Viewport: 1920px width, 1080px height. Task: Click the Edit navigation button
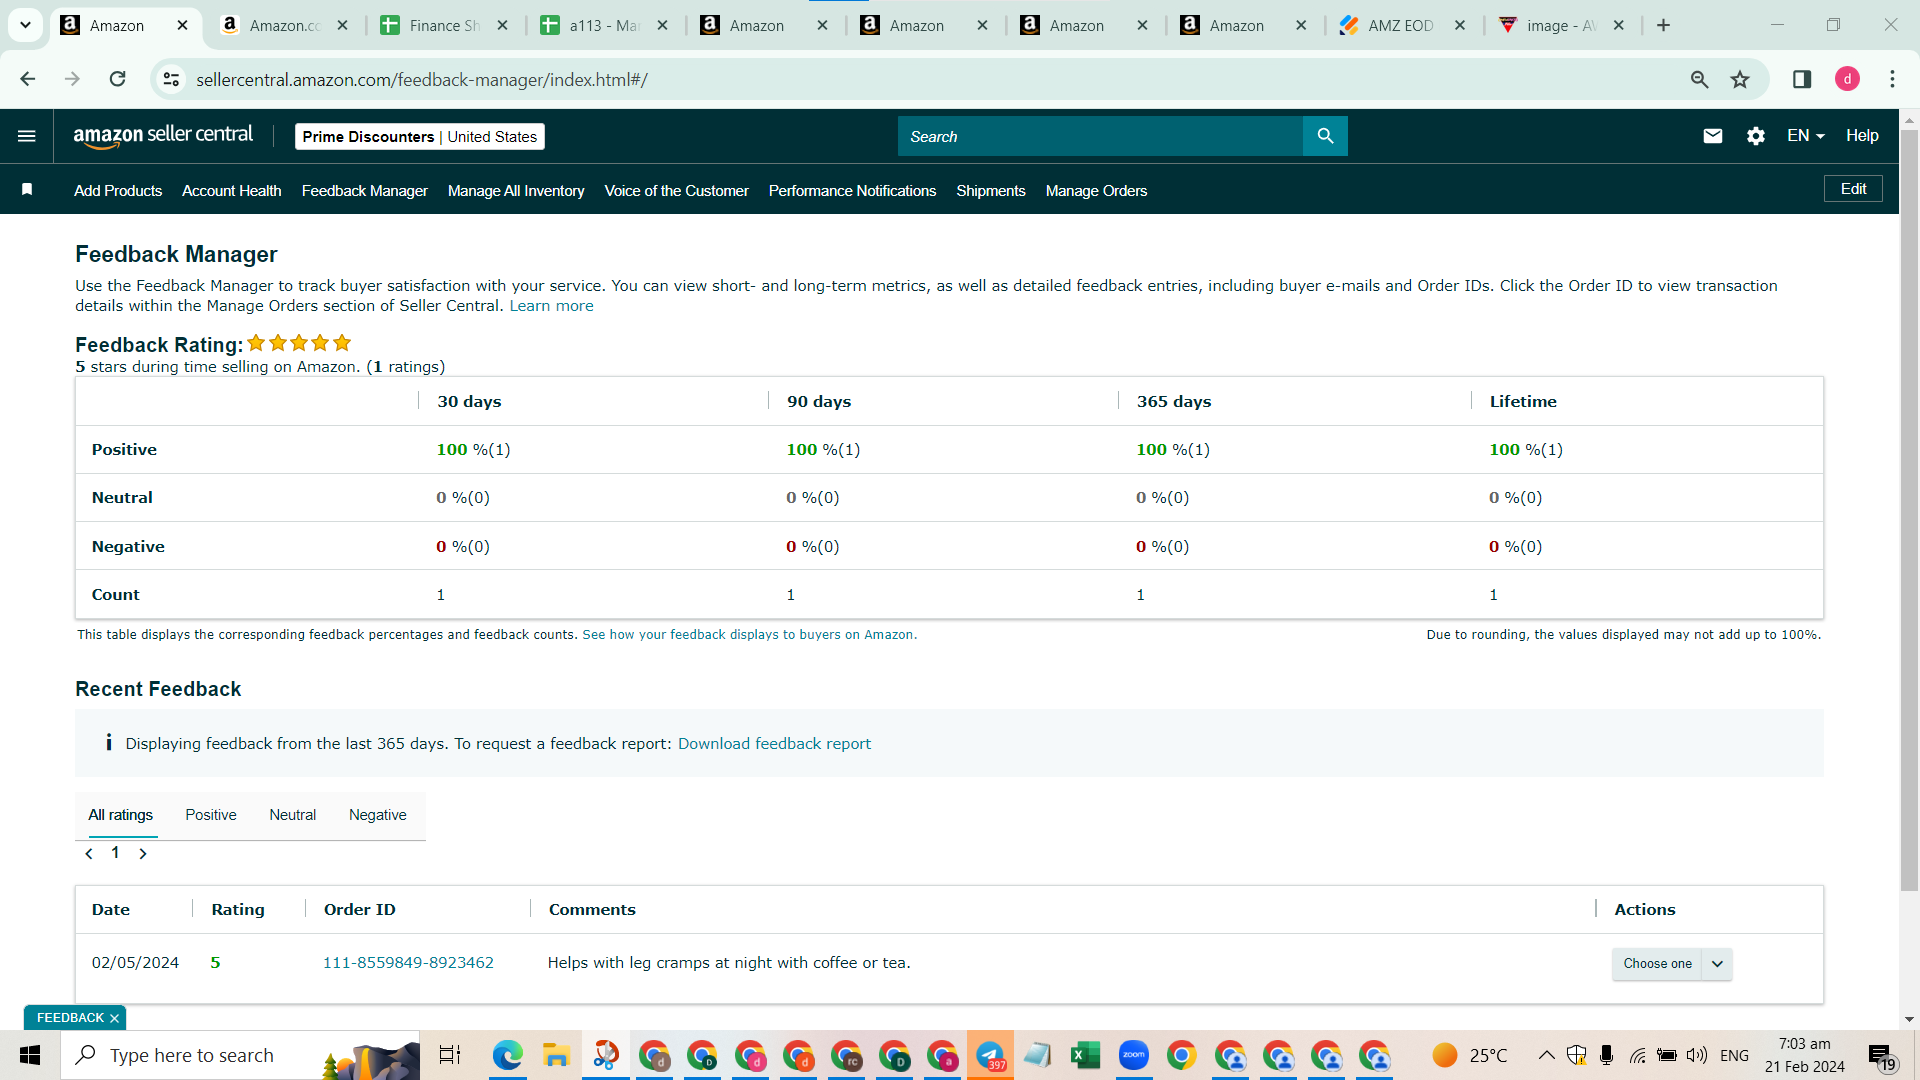1853,189
